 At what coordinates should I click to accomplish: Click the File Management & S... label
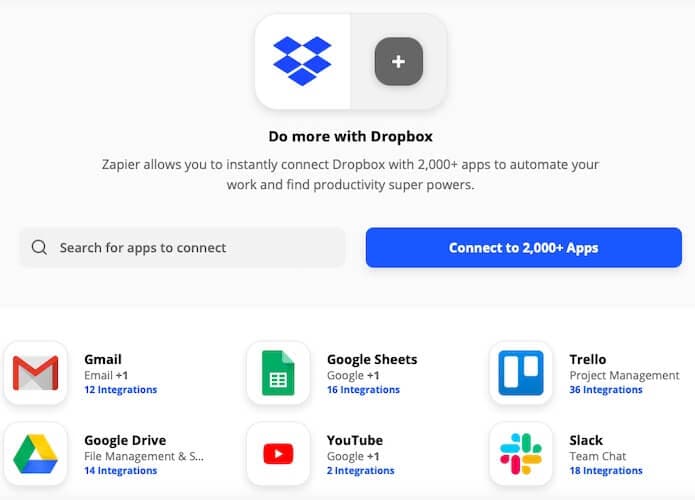click(x=144, y=456)
